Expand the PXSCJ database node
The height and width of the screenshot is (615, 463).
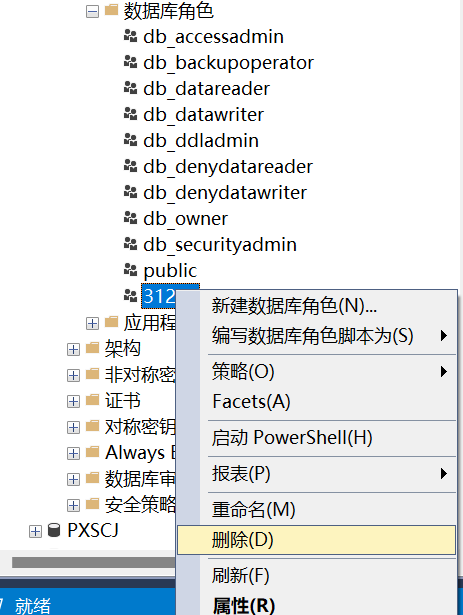click(35, 532)
